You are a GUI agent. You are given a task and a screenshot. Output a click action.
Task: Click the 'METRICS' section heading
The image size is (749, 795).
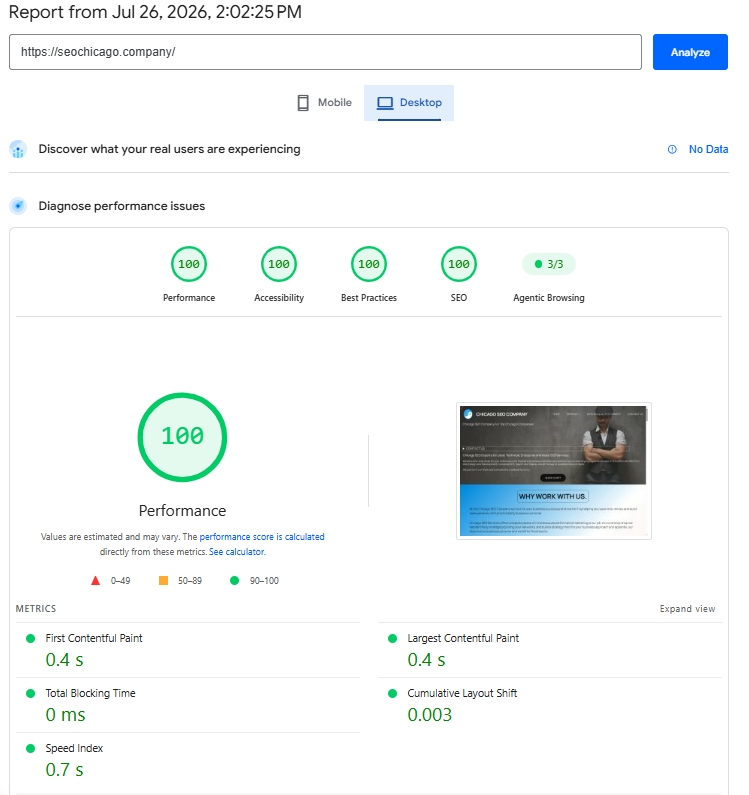point(36,608)
